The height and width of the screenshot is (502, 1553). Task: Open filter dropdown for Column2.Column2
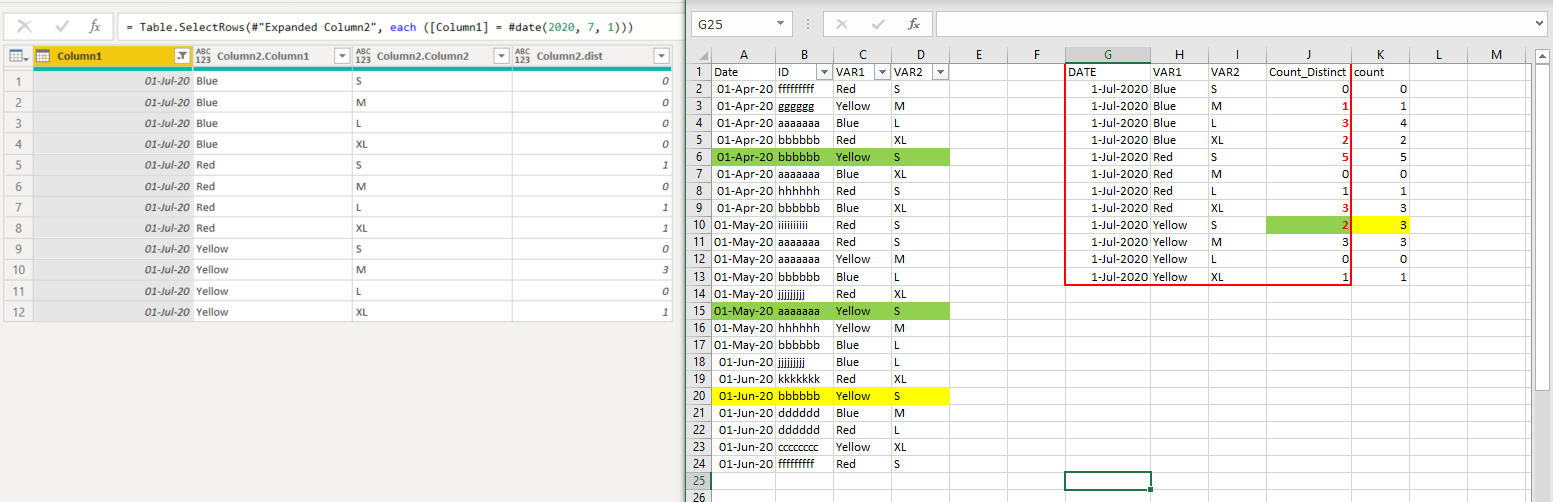click(501, 57)
